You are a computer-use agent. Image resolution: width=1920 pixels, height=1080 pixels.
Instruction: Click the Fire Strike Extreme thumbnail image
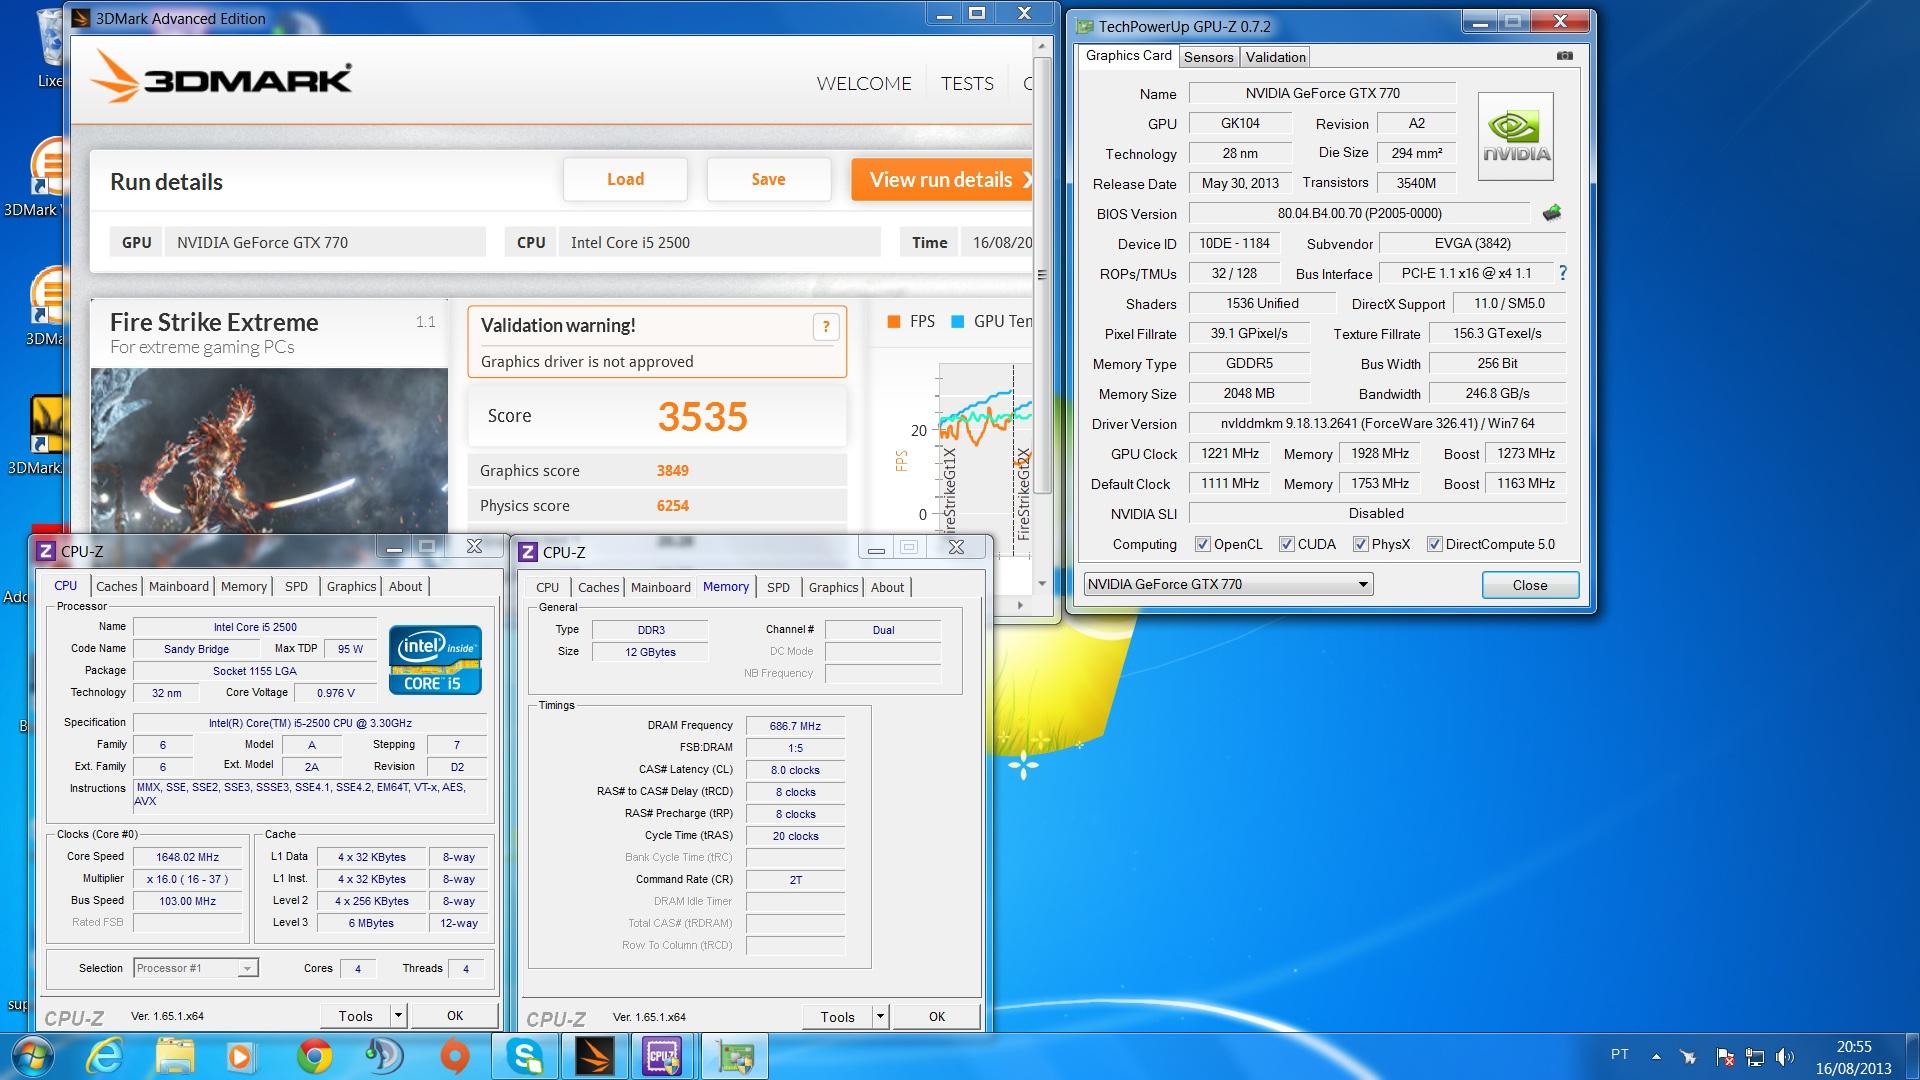pyautogui.click(x=269, y=450)
